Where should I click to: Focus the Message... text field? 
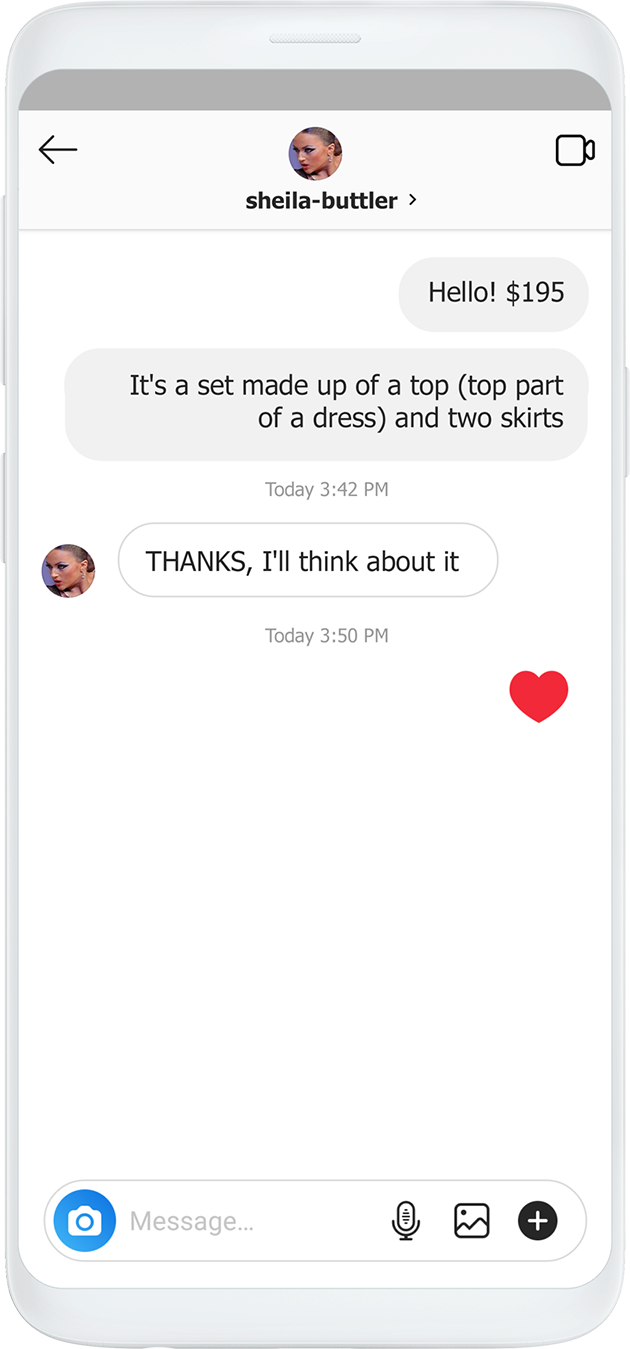[250, 1221]
